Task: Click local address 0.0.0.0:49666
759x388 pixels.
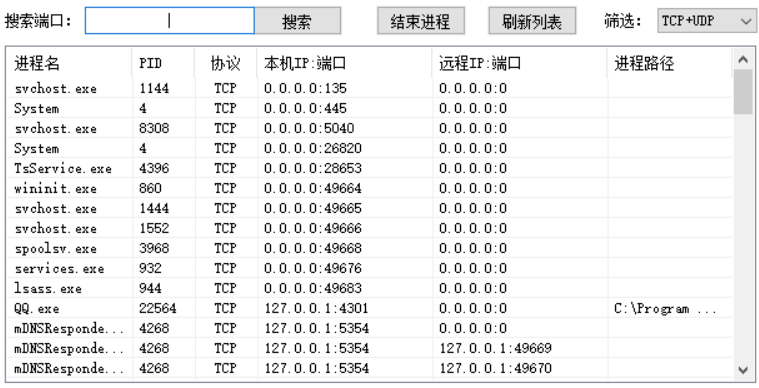Action: click(x=313, y=228)
